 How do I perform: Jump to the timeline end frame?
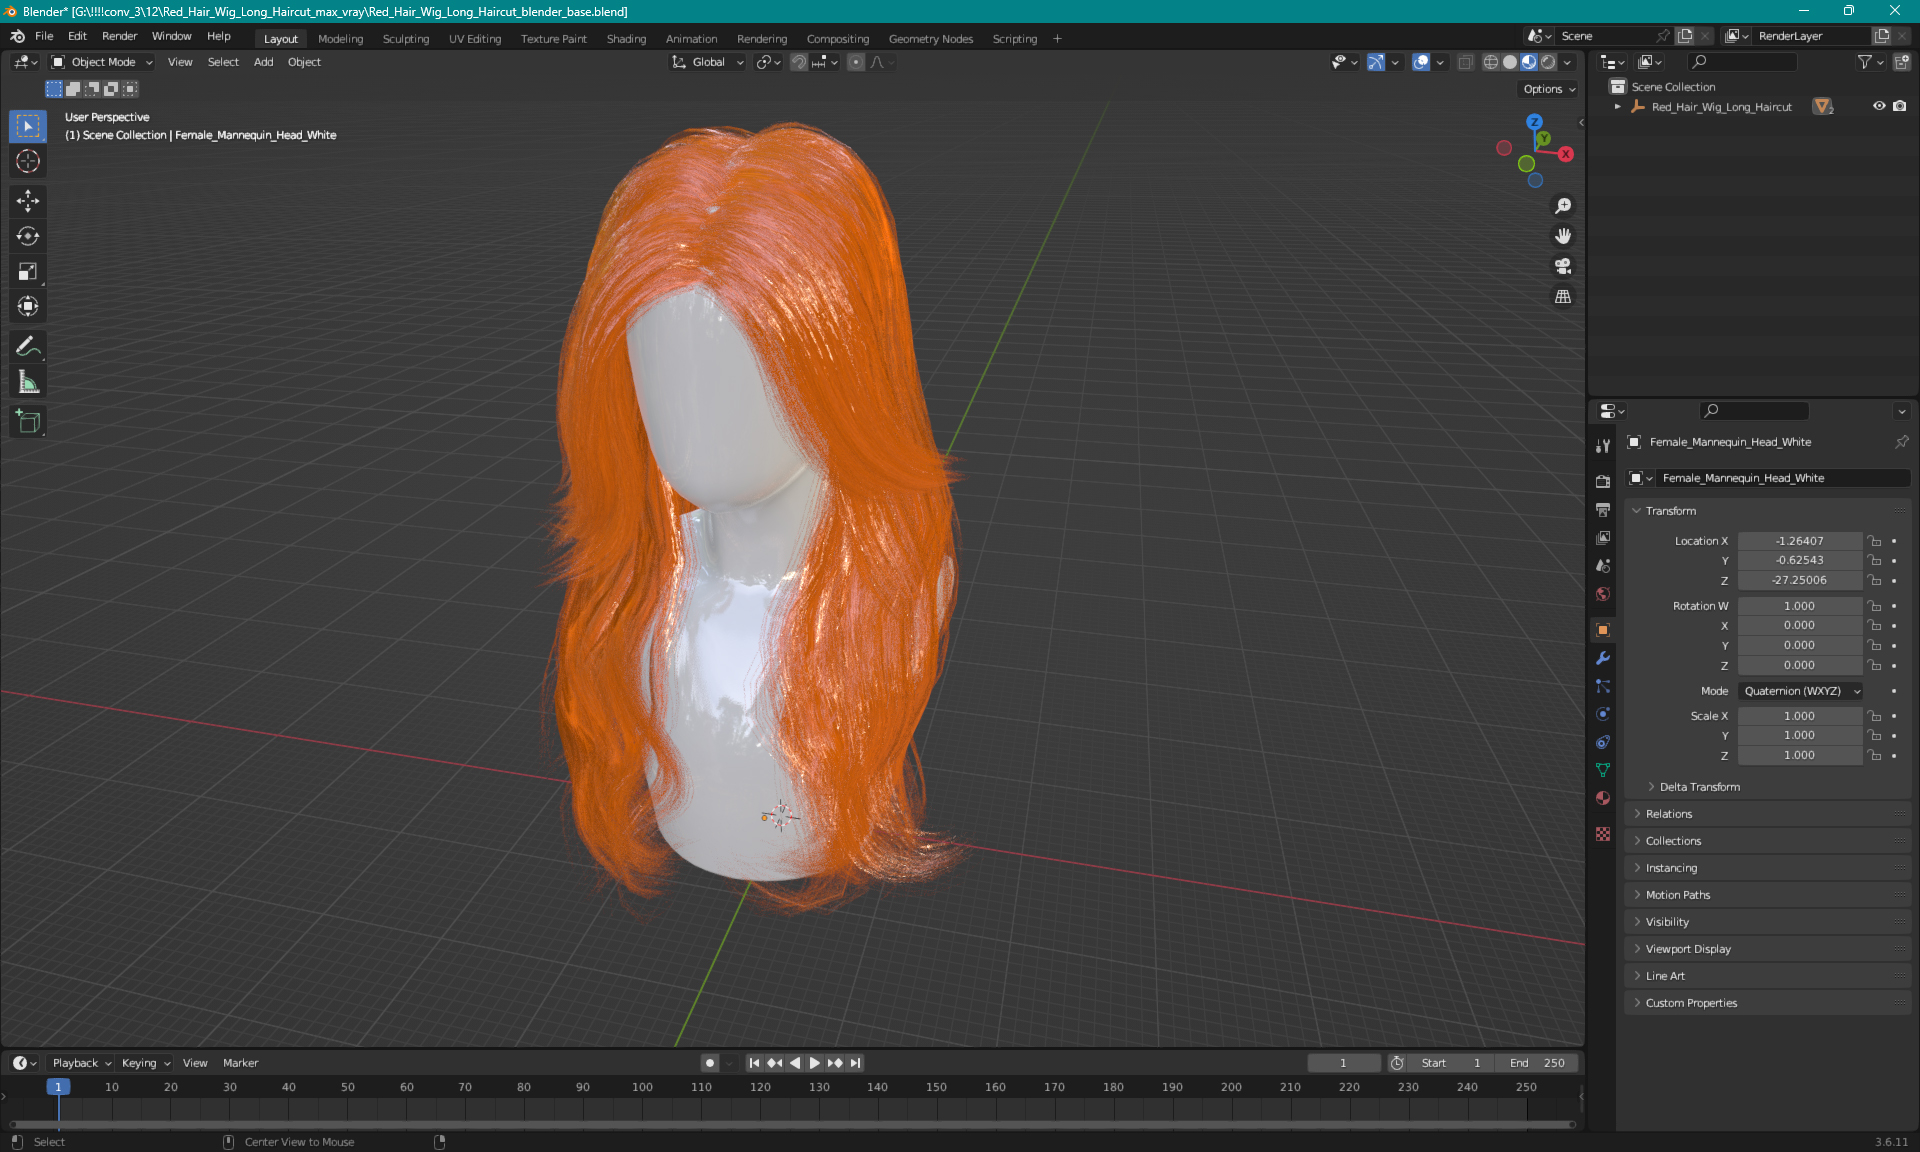(855, 1063)
